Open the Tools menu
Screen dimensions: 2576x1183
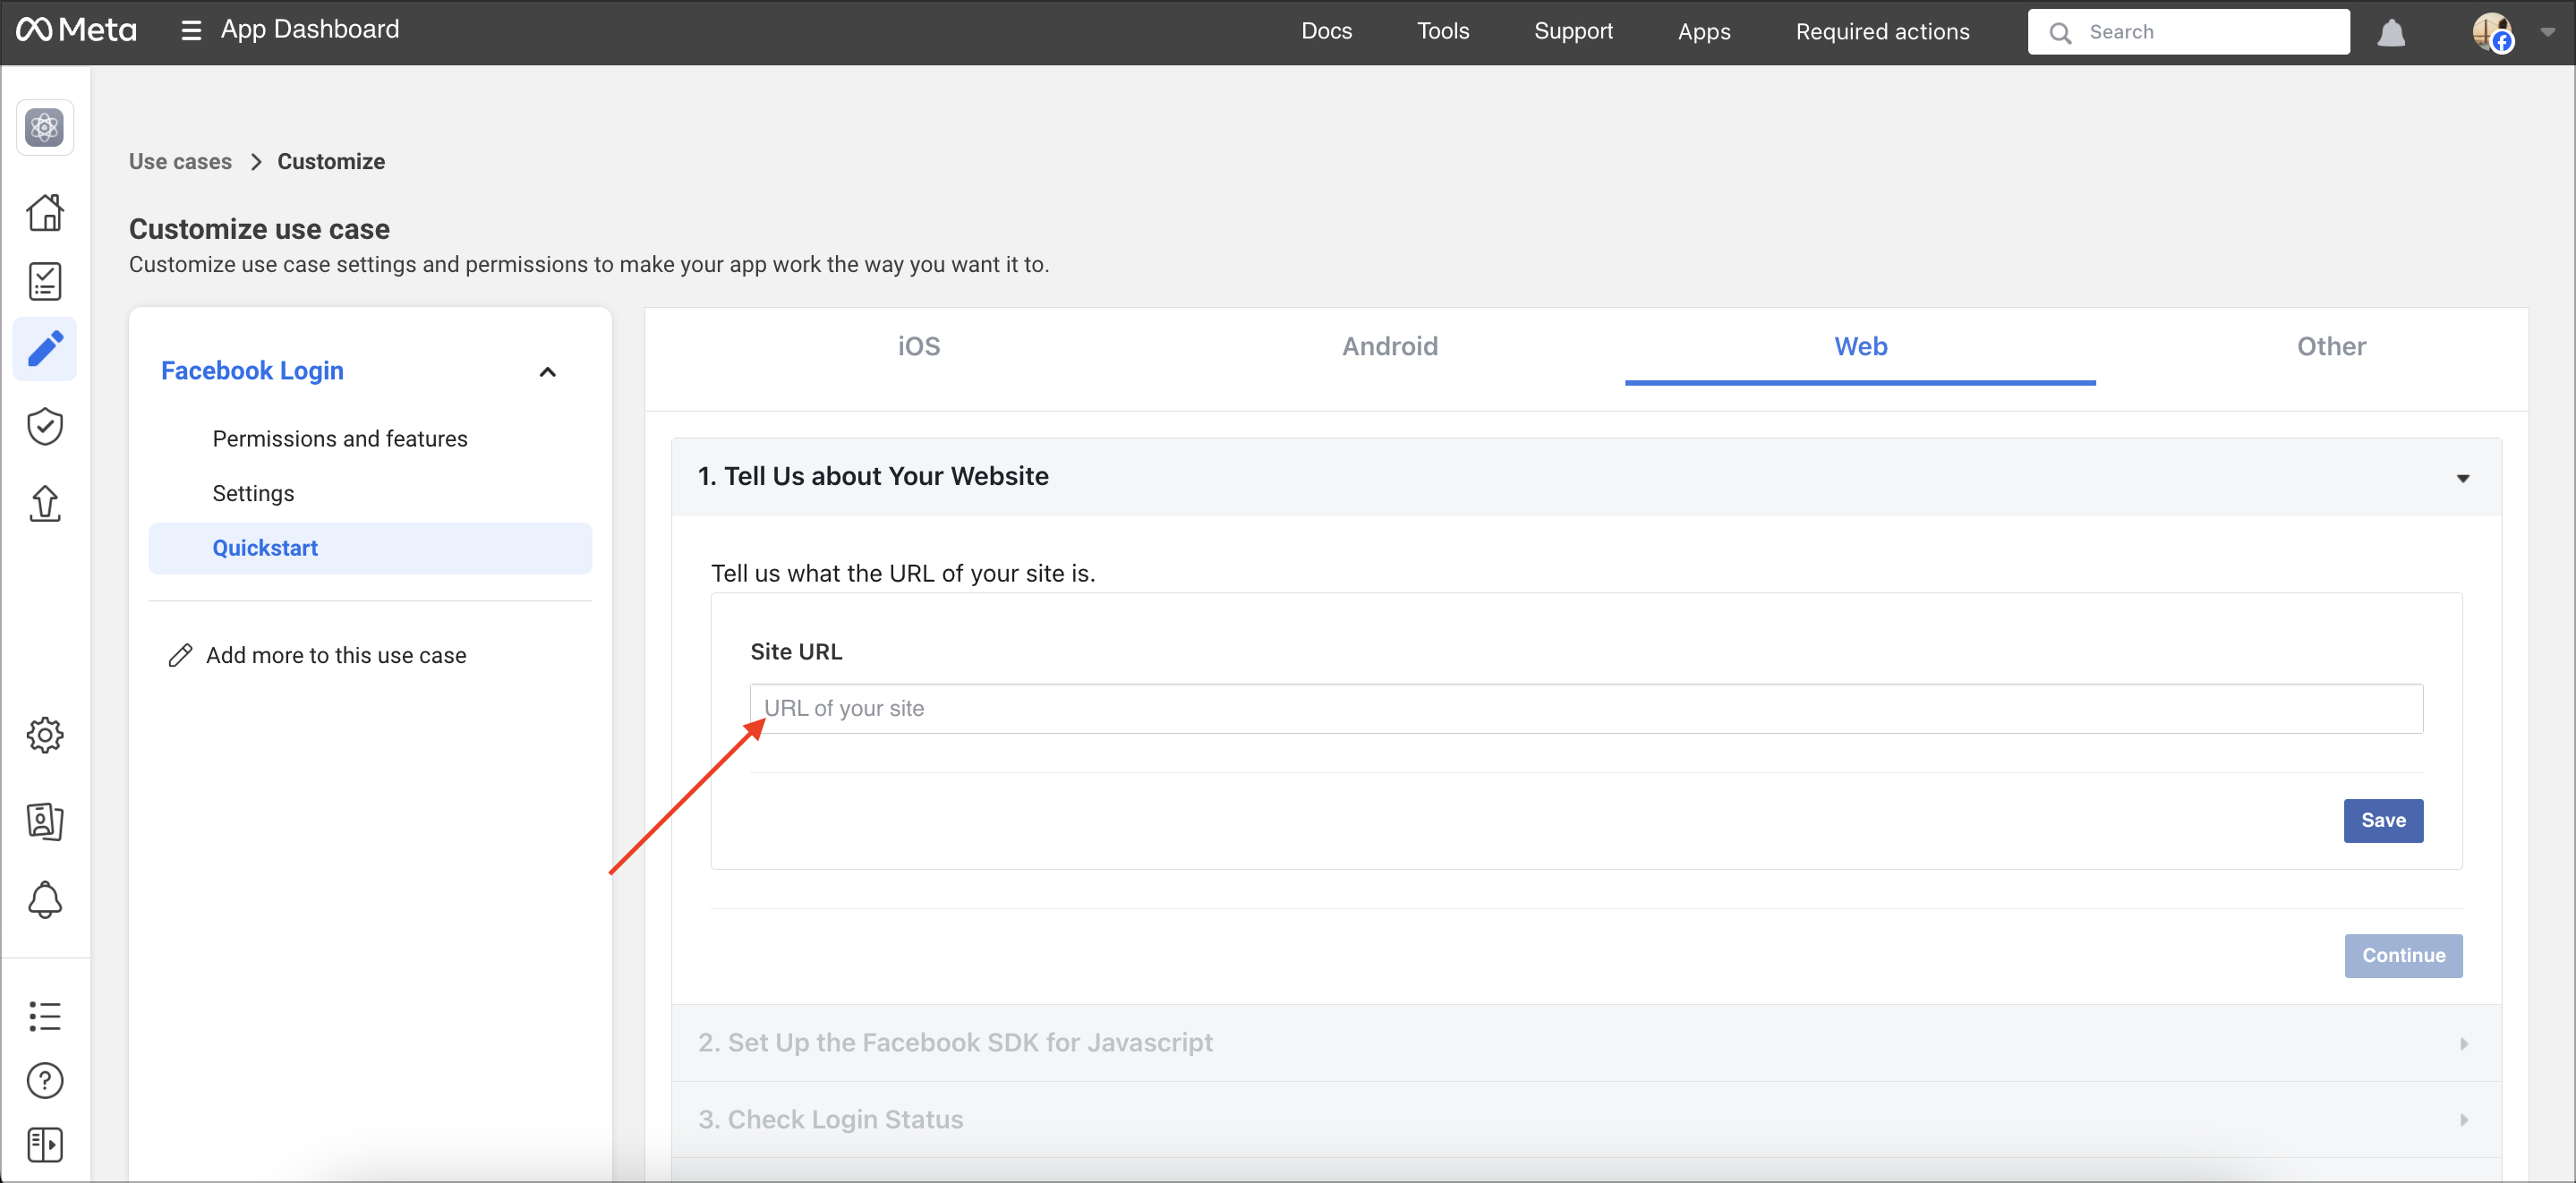click(x=1442, y=31)
